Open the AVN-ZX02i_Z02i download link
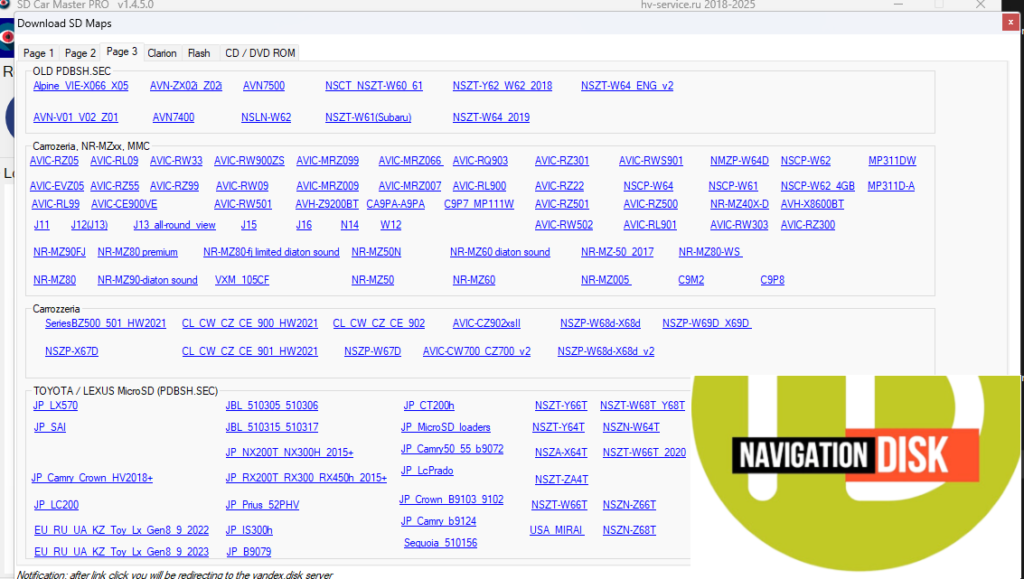Image resolution: width=1024 pixels, height=579 pixels. pos(185,86)
